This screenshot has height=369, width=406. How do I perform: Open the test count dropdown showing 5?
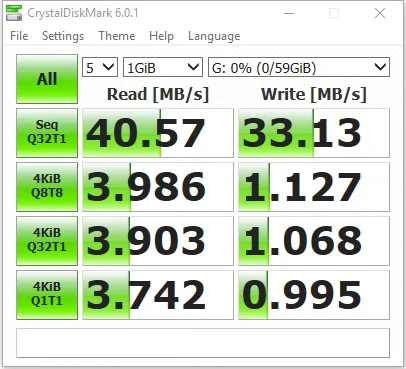tap(100, 67)
